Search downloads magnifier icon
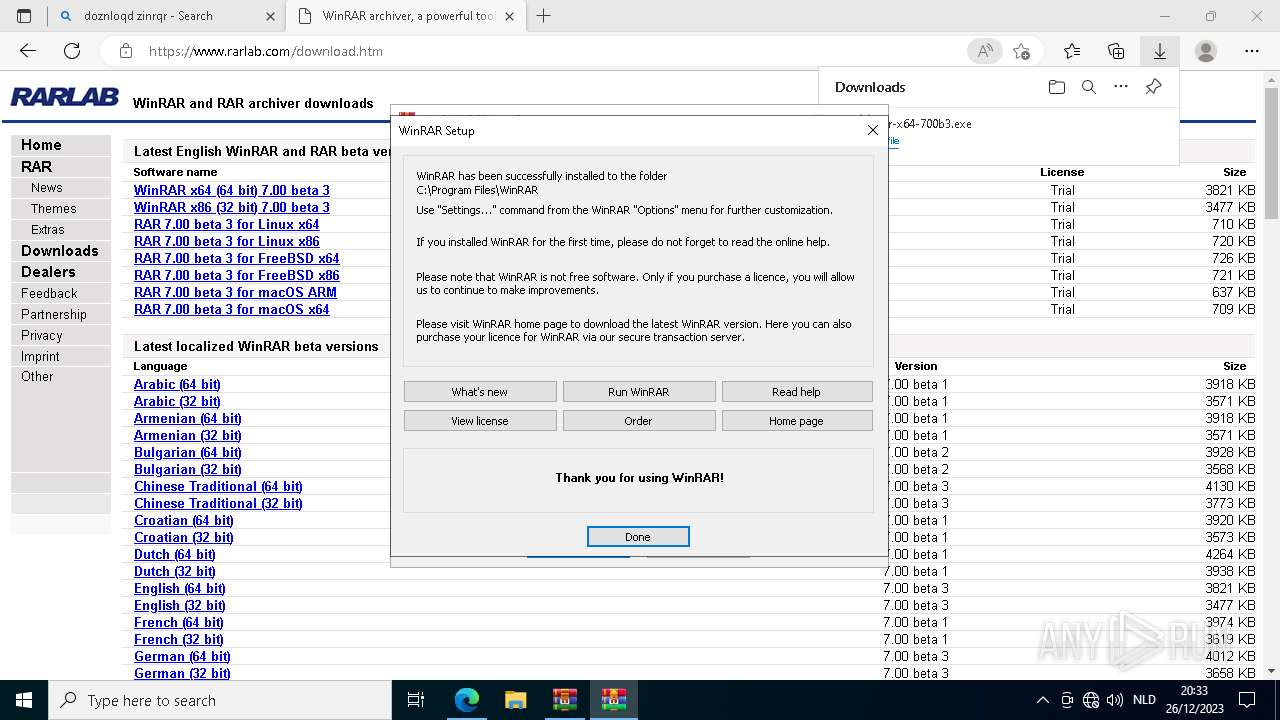 point(1089,87)
